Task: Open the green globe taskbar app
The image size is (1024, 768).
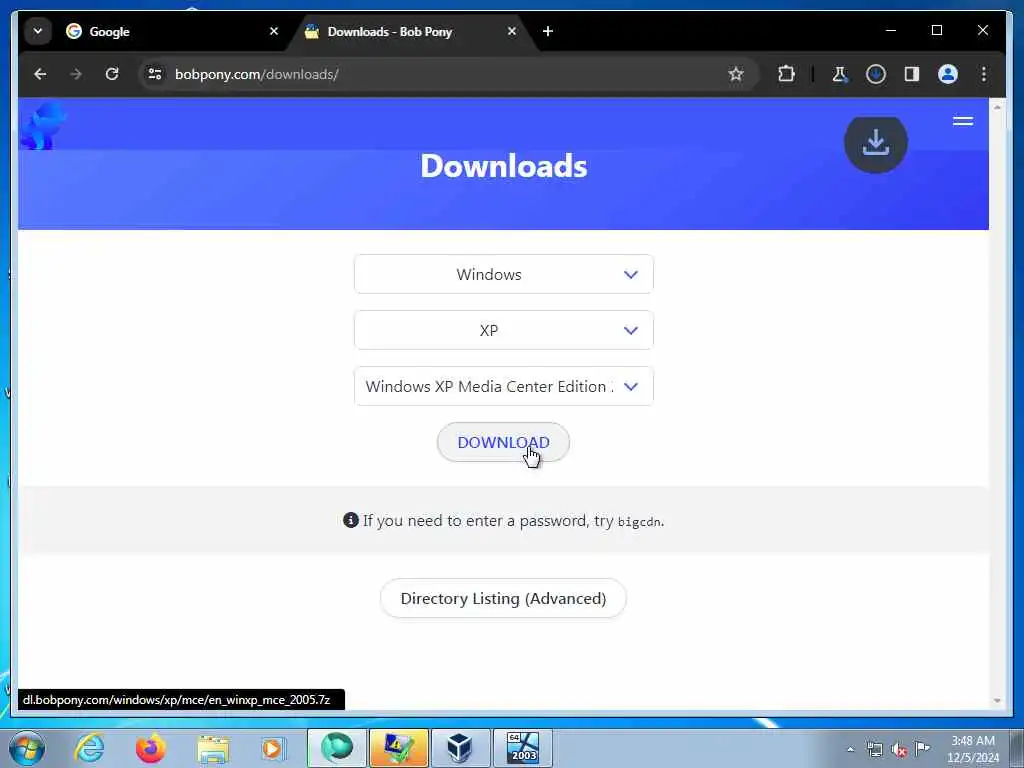Action: pos(336,748)
